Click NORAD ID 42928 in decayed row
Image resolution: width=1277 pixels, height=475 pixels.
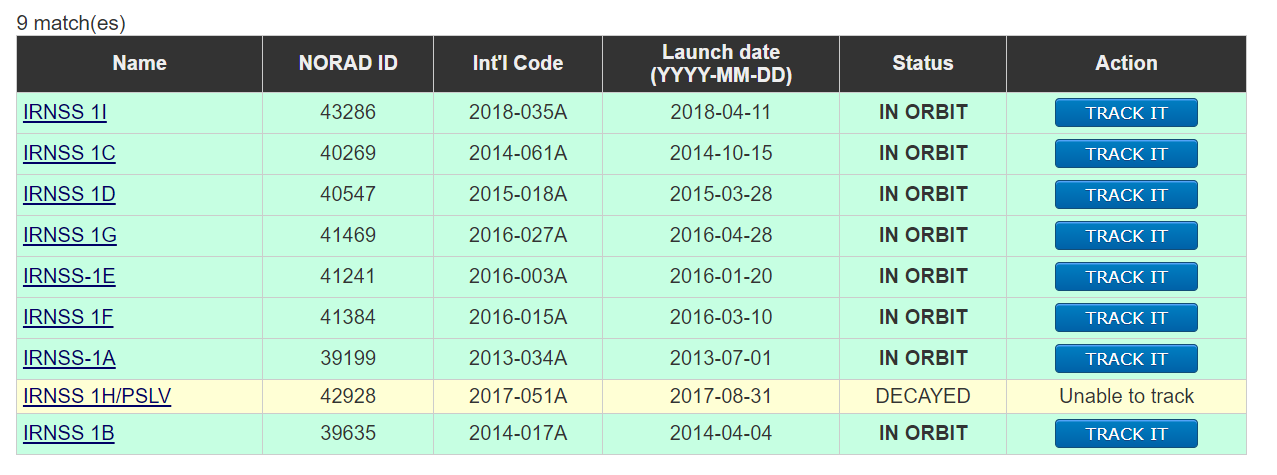(x=348, y=397)
